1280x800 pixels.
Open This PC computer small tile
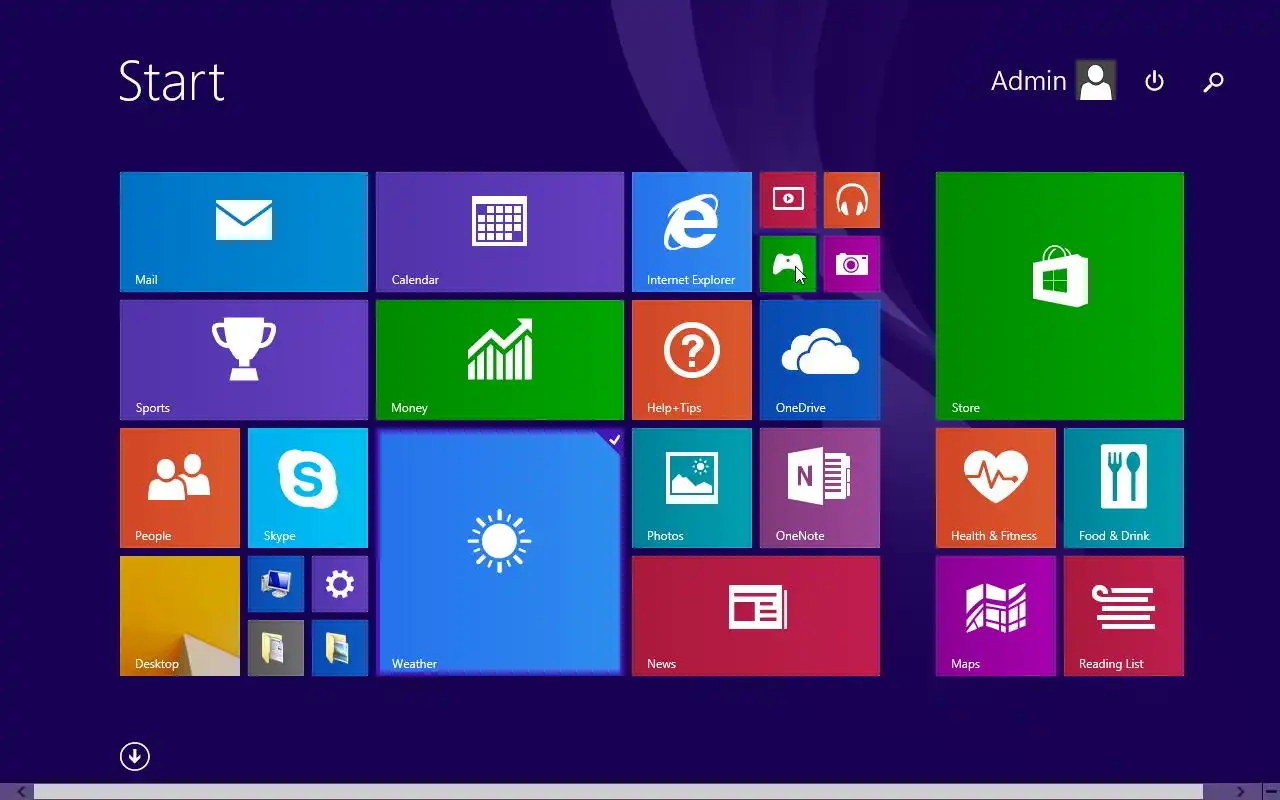tap(276, 584)
